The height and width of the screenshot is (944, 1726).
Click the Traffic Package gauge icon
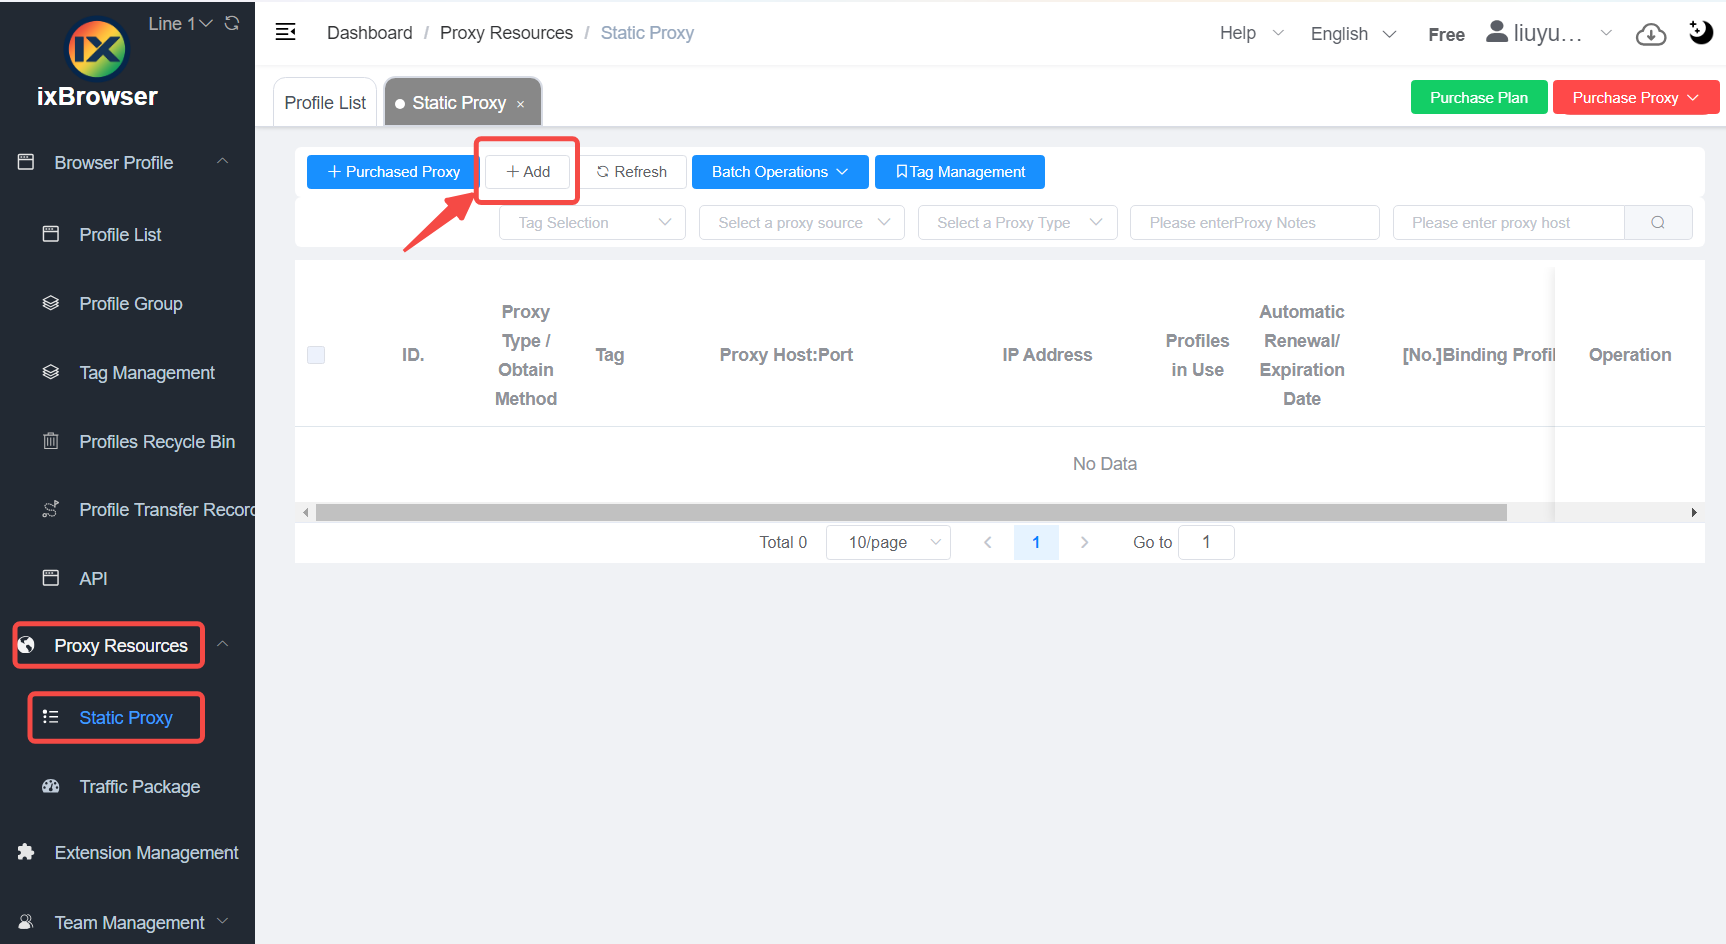(x=51, y=786)
